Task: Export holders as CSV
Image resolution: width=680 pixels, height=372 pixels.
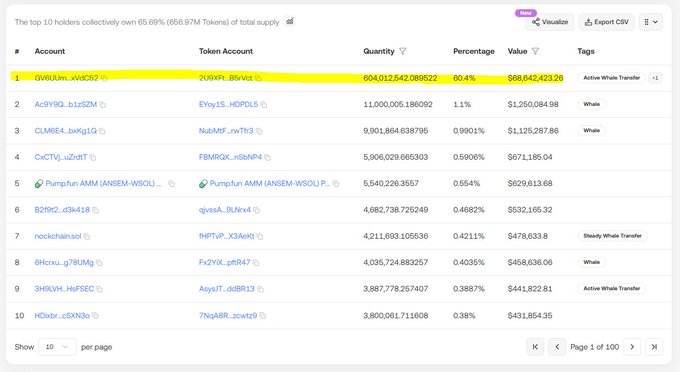Action: pos(606,22)
